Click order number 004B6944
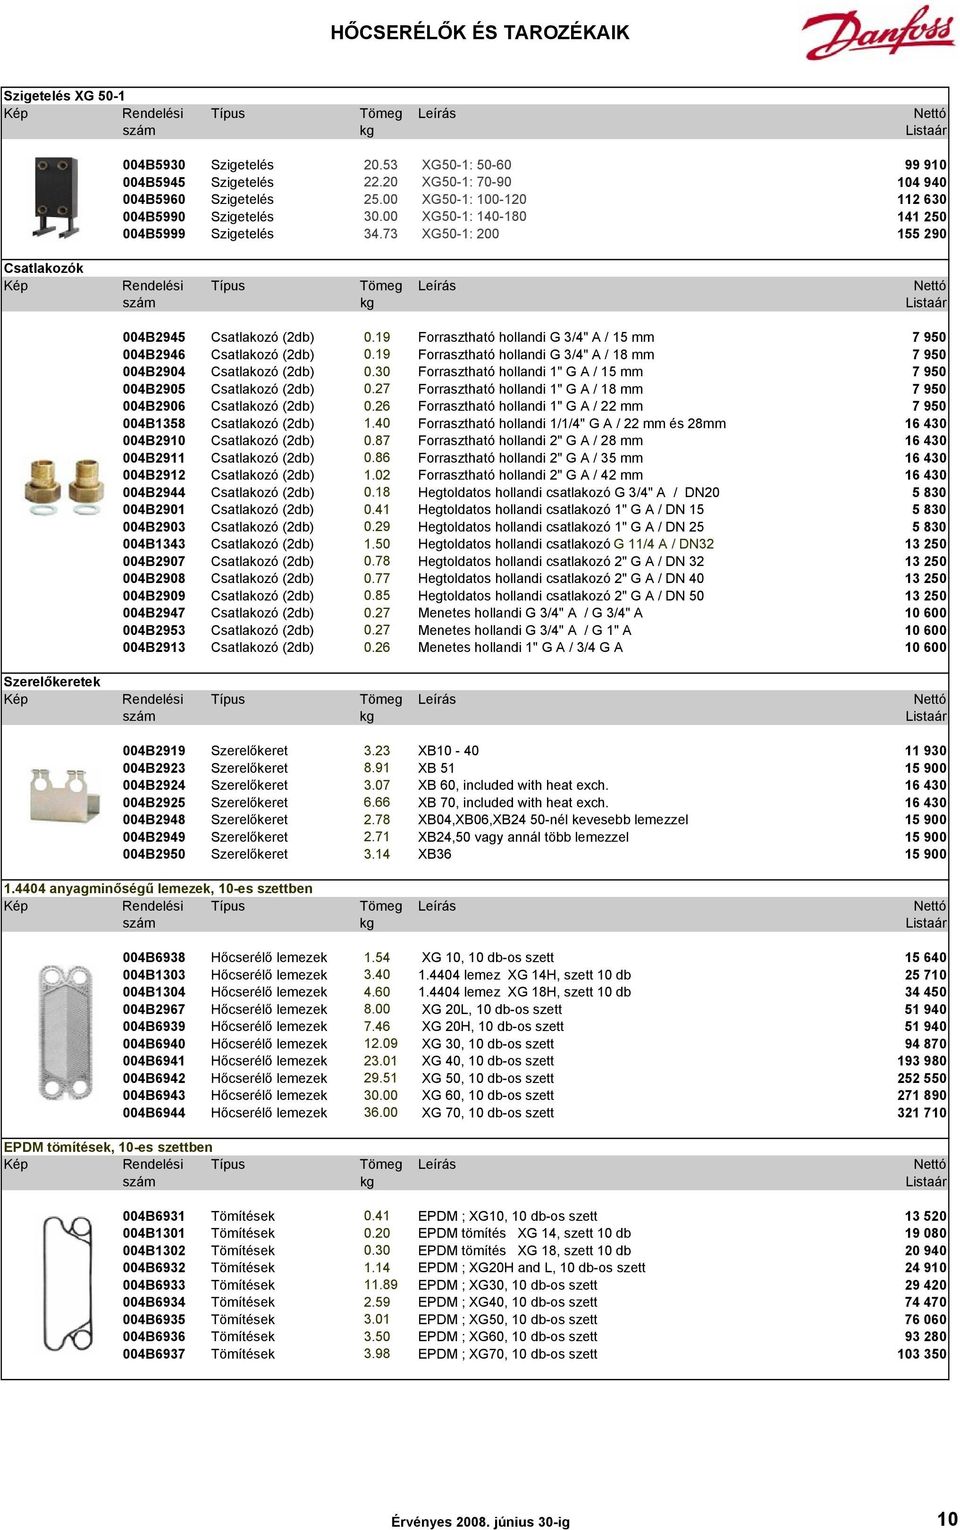960x1530 pixels. [154, 1113]
